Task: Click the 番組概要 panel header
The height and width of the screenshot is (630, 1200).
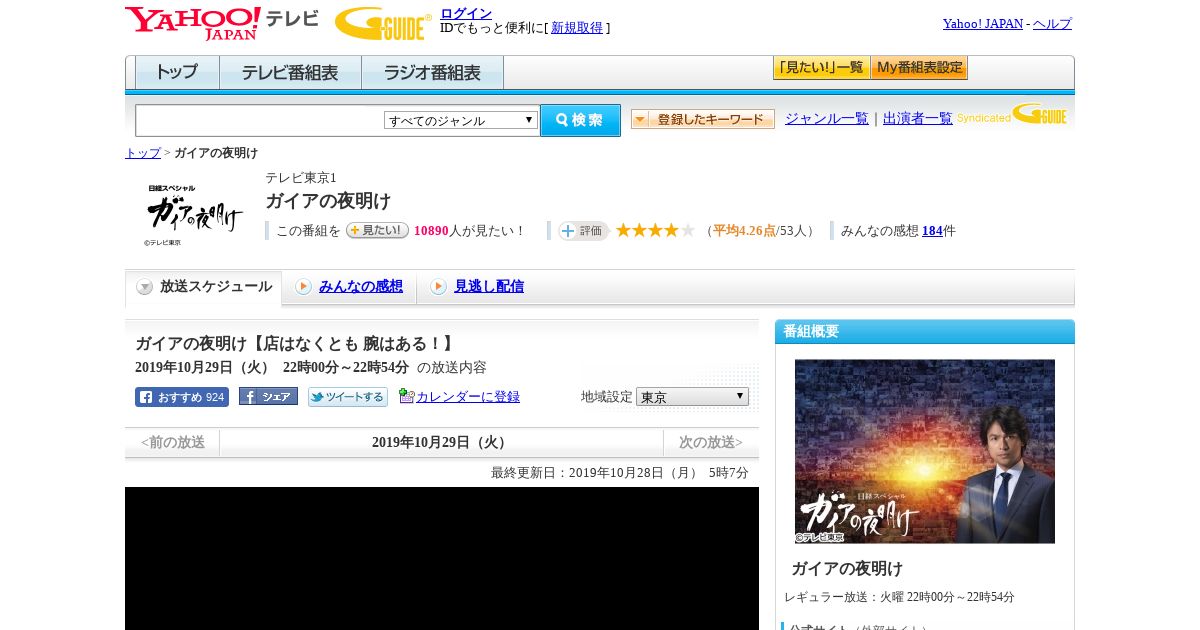Action: click(x=925, y=332)
